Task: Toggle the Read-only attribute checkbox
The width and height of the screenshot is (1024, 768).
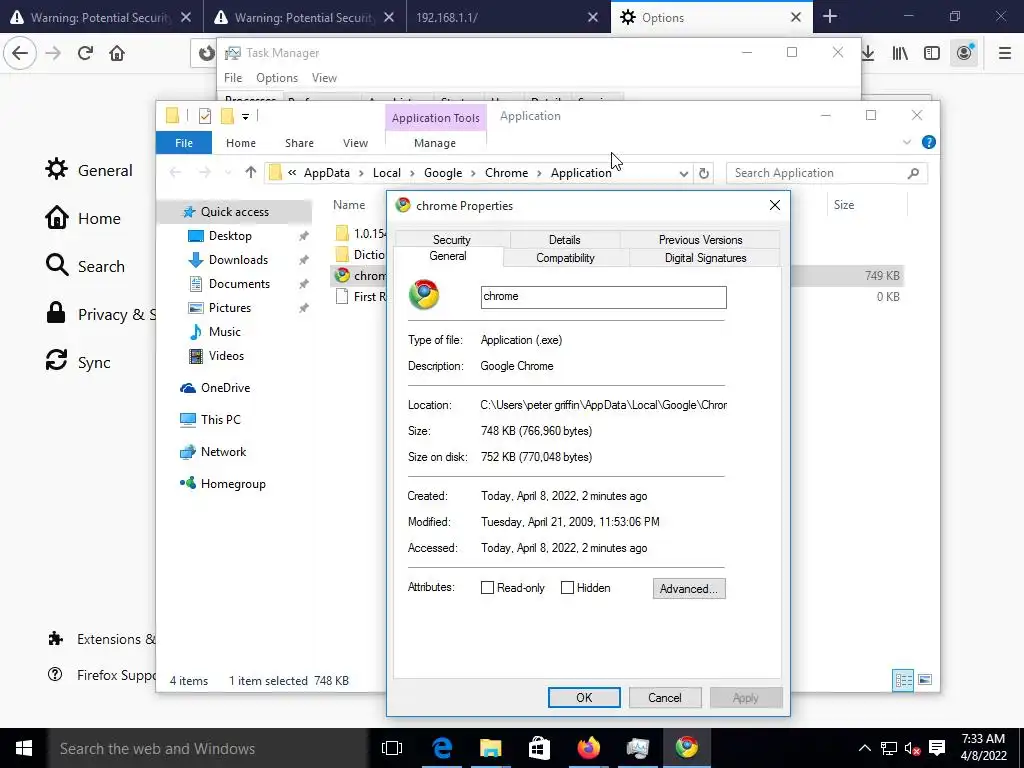Action: tap(487, 588)
